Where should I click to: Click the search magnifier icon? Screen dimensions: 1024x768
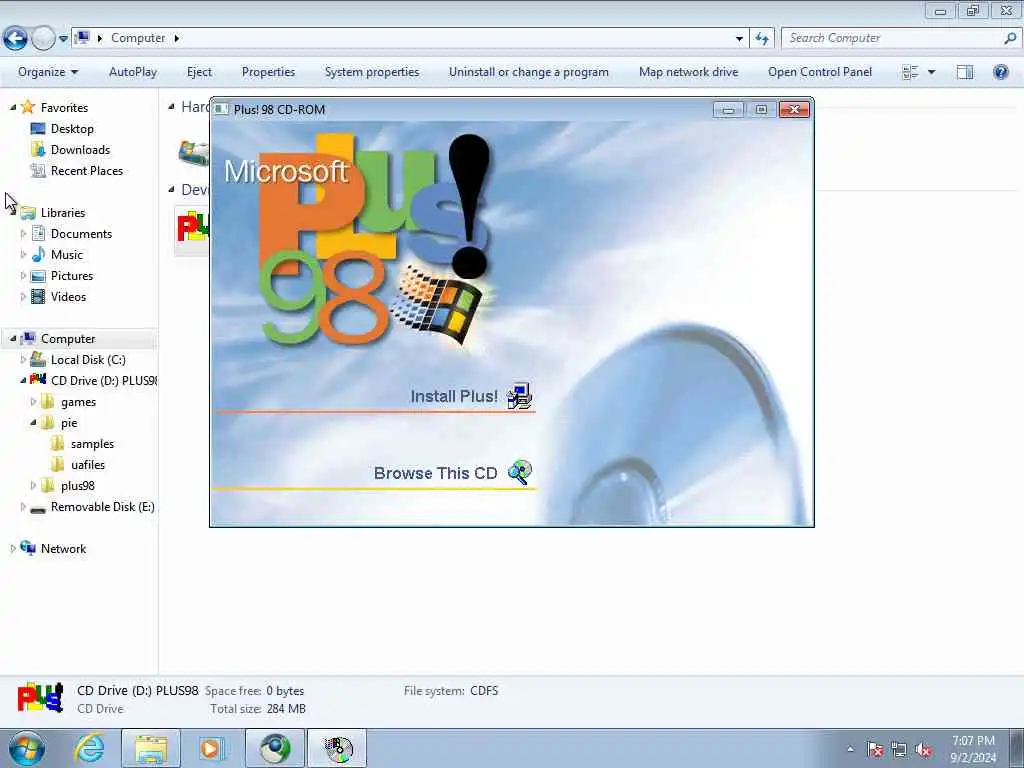click(x=1010, y=39)
